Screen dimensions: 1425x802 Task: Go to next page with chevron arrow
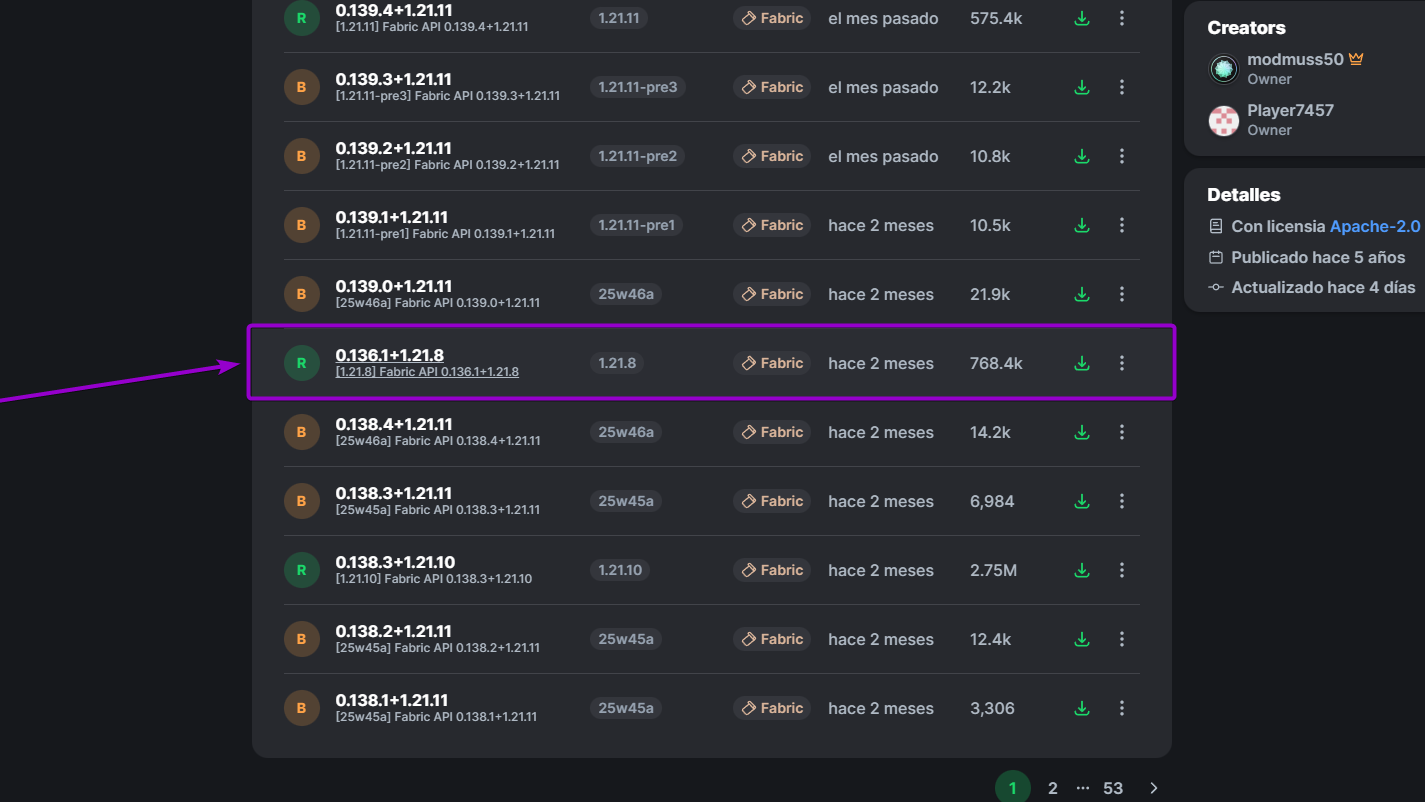pos(1154,788)
